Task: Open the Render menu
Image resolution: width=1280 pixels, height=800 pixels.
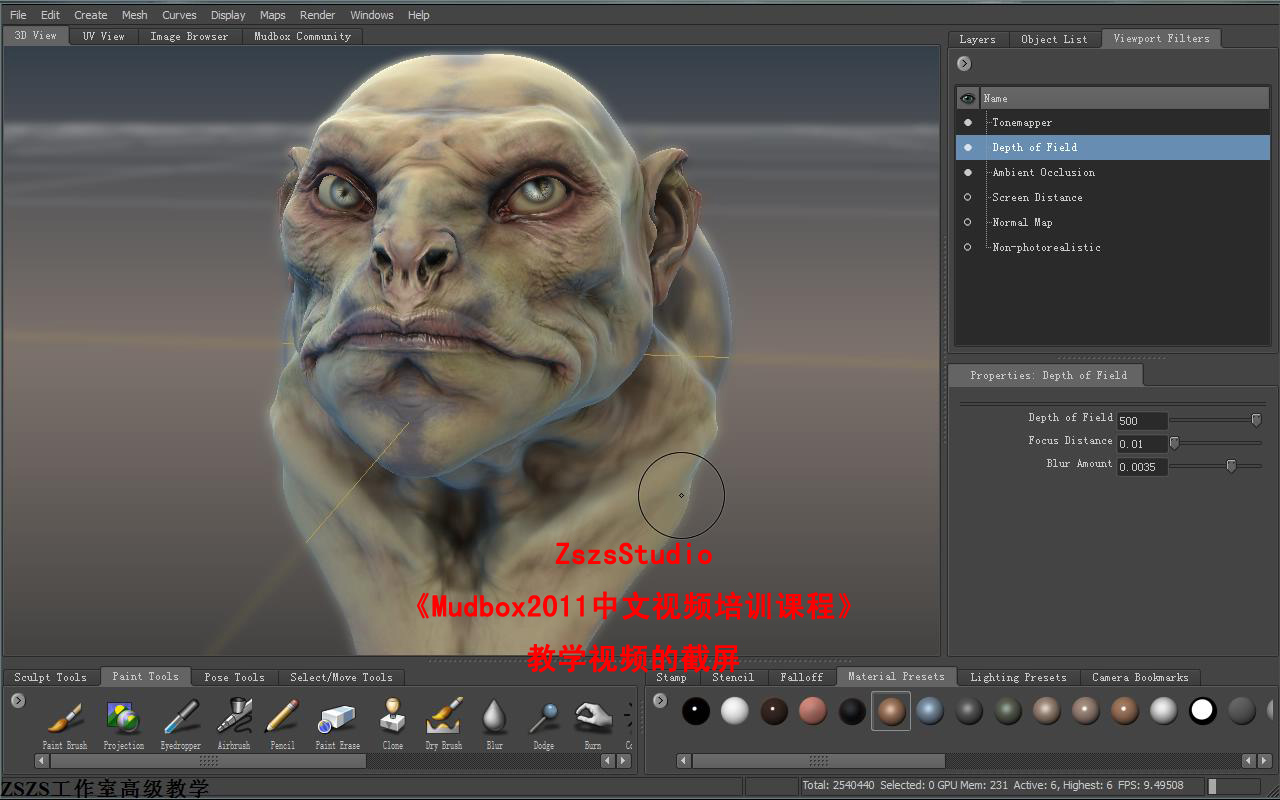Action: (318, 15)
